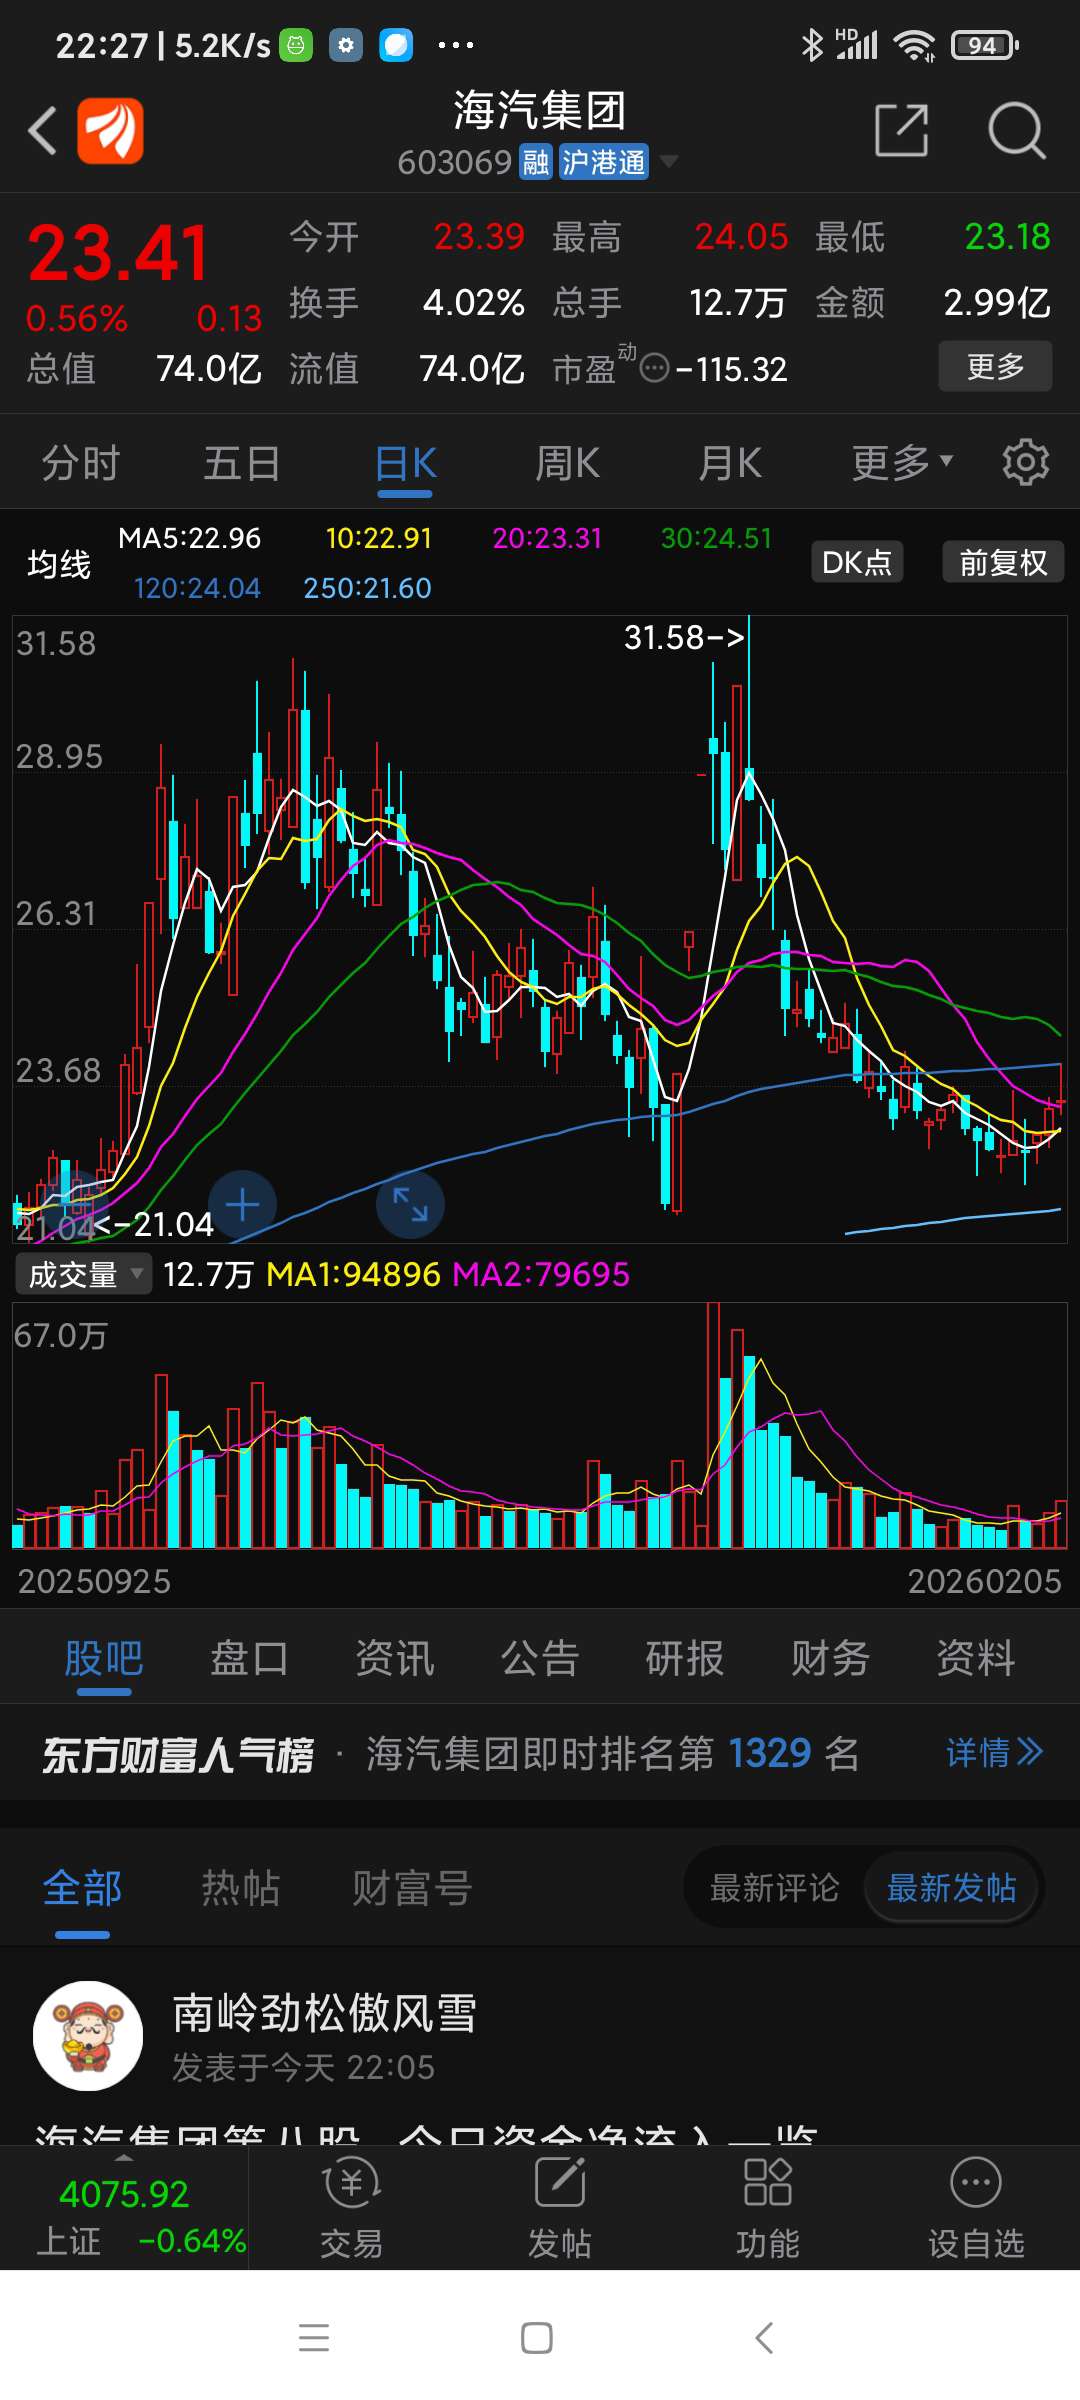Switch to 分时 chart tab
Viewport: 1080px width, 2400px height.
81,463
